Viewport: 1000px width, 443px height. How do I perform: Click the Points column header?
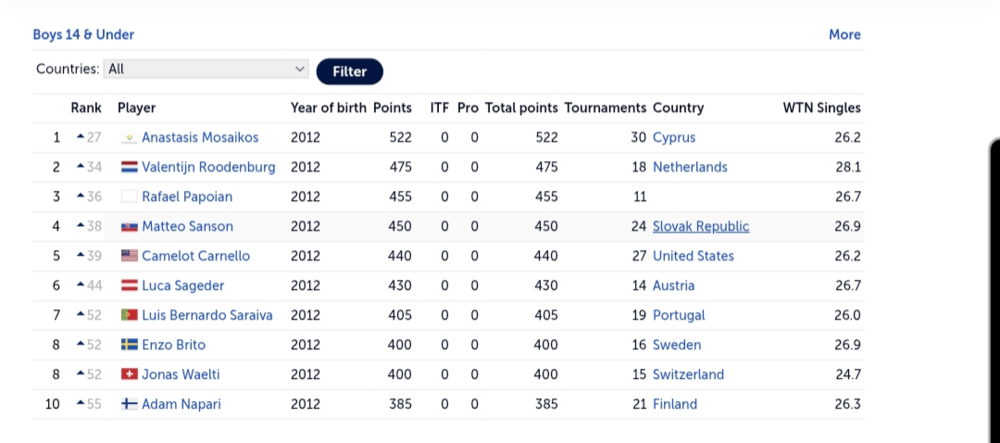pos(392,108)
